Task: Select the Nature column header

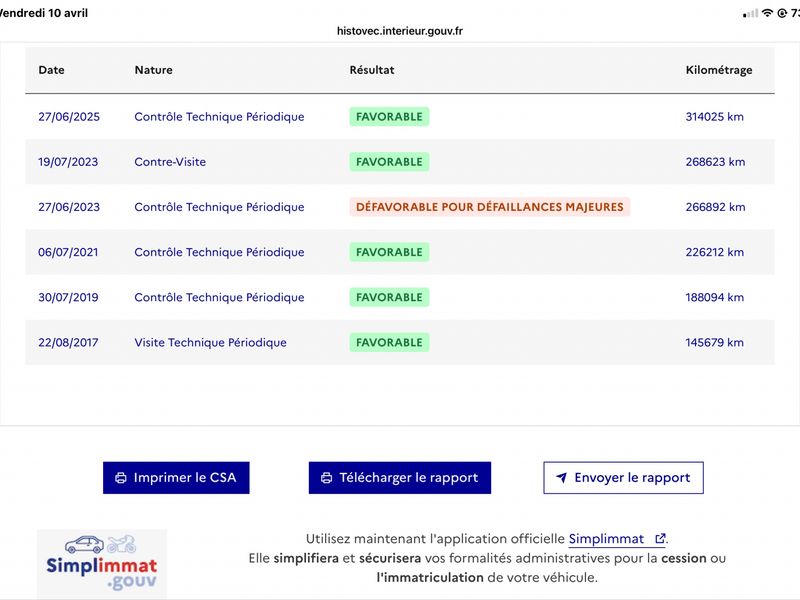Action: (154, 70)
